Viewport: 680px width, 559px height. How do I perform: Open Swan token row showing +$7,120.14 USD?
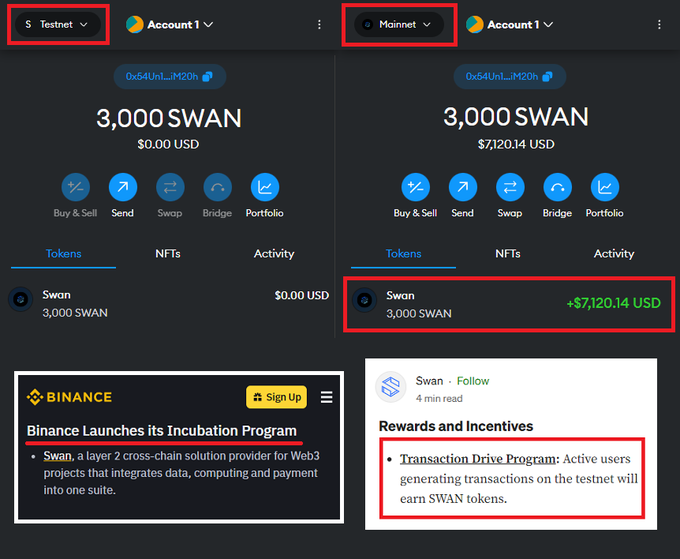pos(509,304)
